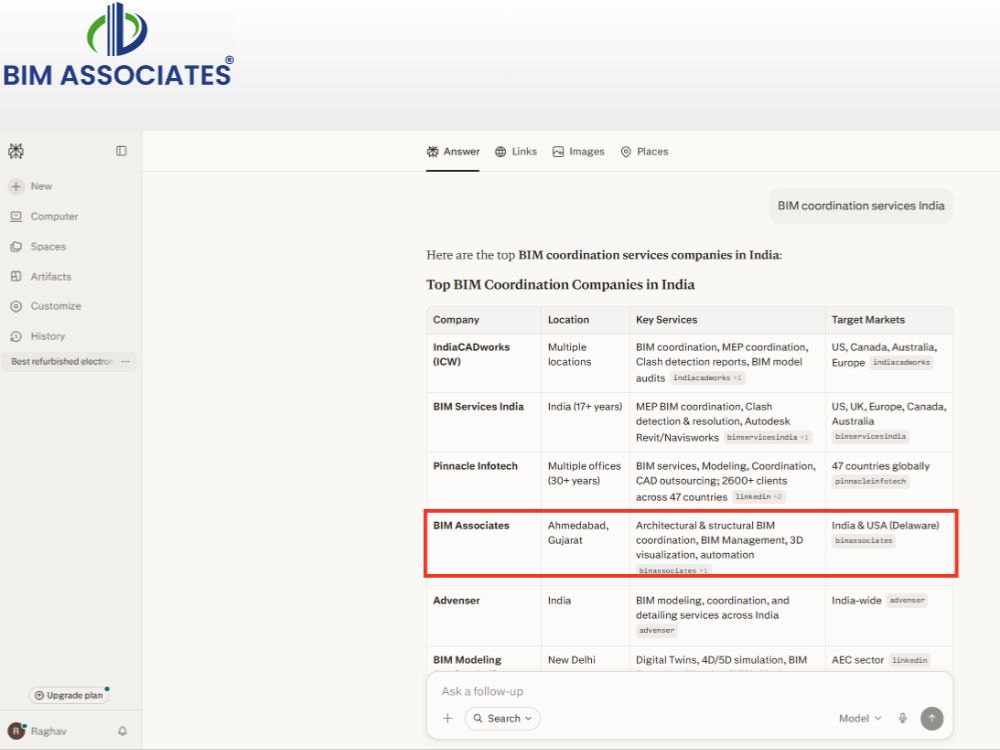Image resolution: width=1000 pixels, height=750 pixels.
Task: Open Customize in the sidebar
Action: click(x=46, y=306)
